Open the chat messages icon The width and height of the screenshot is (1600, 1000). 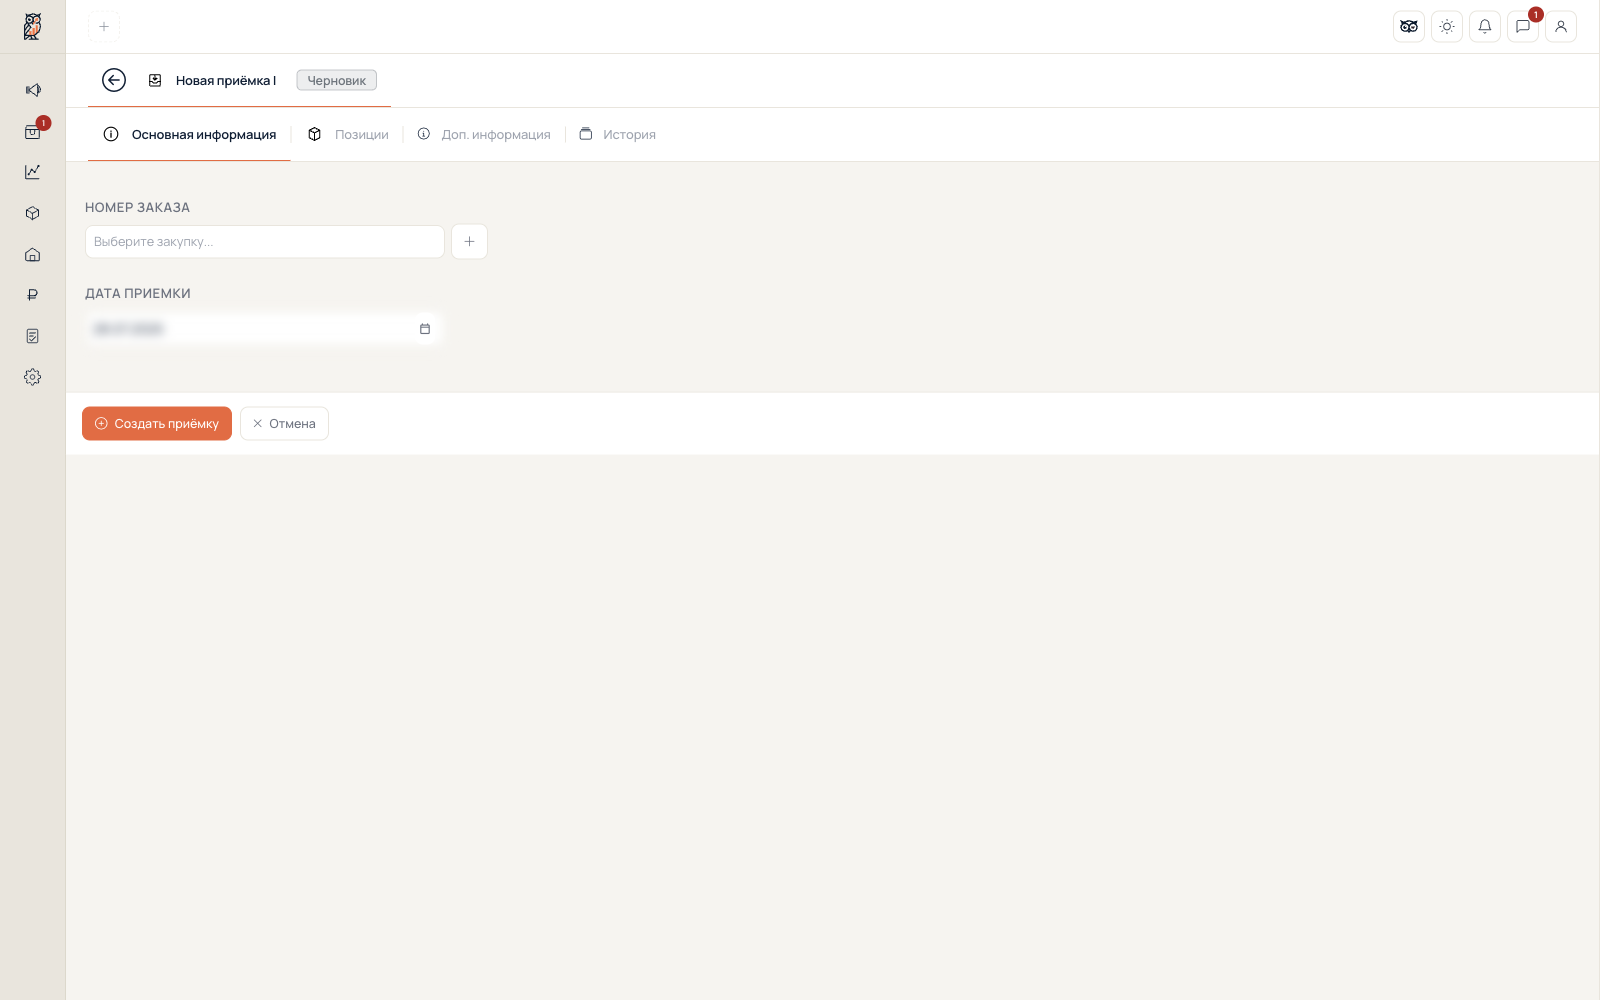[x=1523, y=27]
